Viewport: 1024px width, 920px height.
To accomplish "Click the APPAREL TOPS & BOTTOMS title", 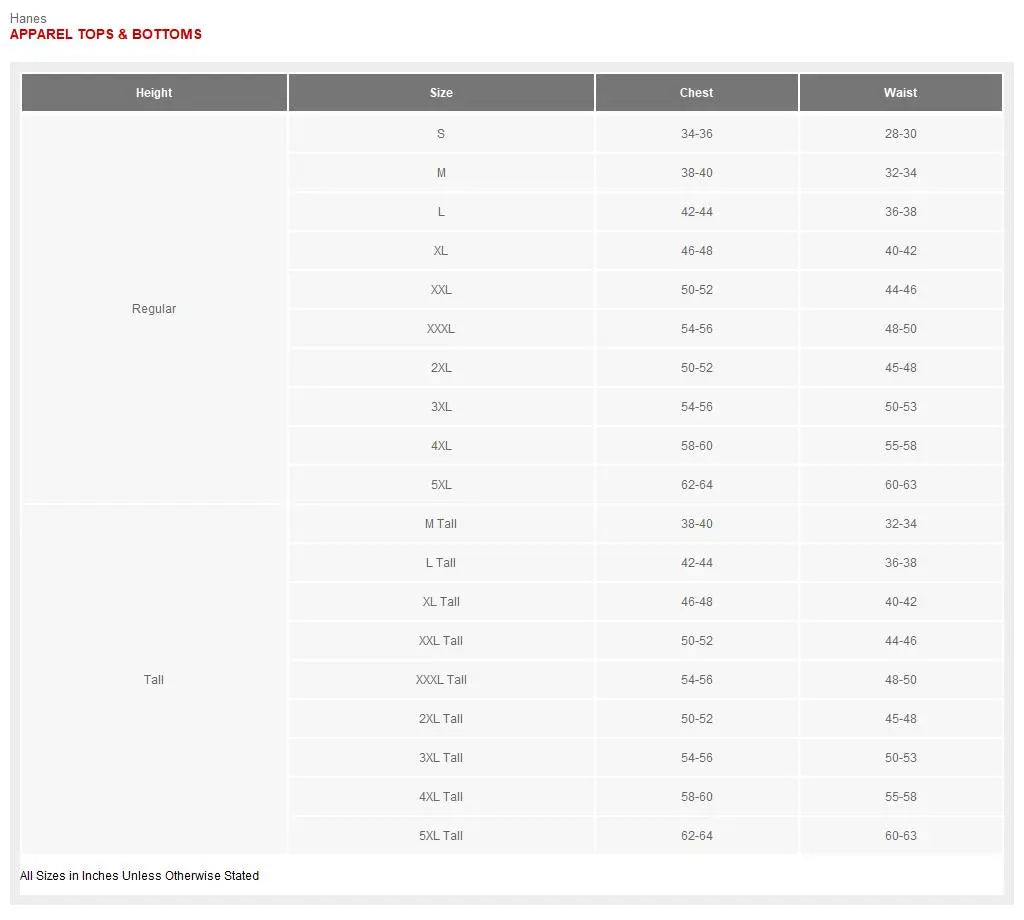I will (x=106, y=34).
